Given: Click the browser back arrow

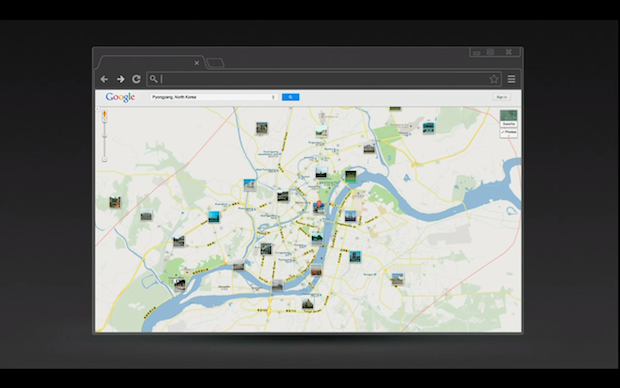Looking at the screenshot, I should [104, 79].
